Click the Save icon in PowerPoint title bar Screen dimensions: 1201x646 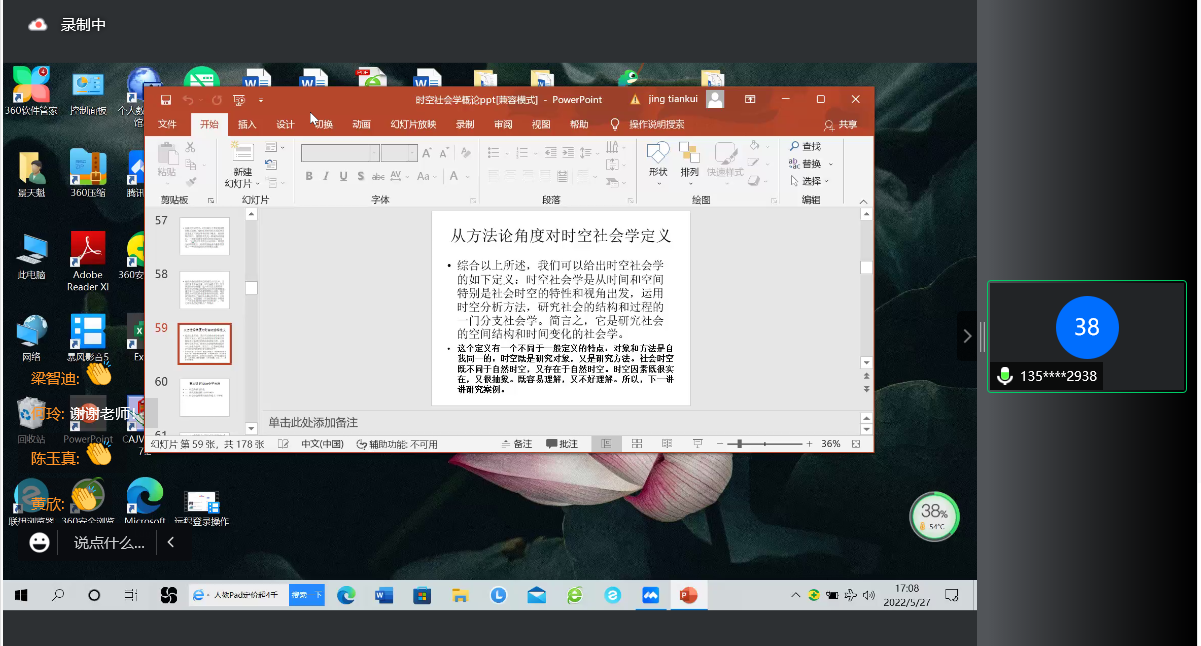[x=166, y=100]
